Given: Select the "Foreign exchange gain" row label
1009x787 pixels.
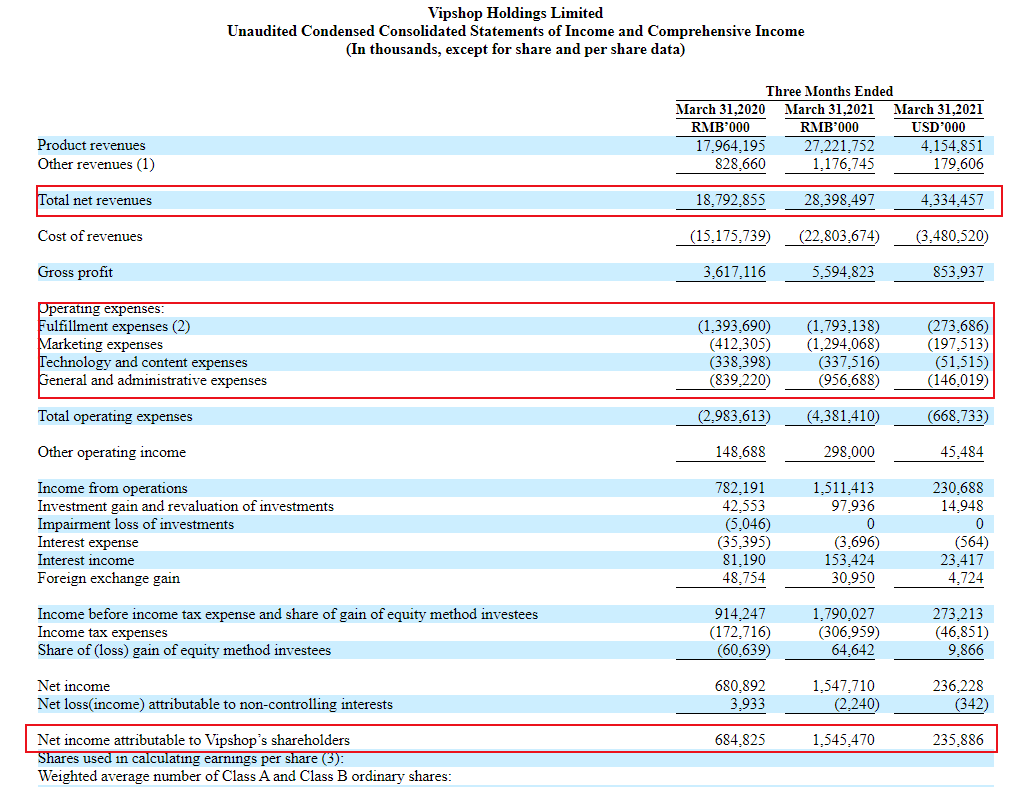Looking at the screenshot, I should (x=109, y=579).
